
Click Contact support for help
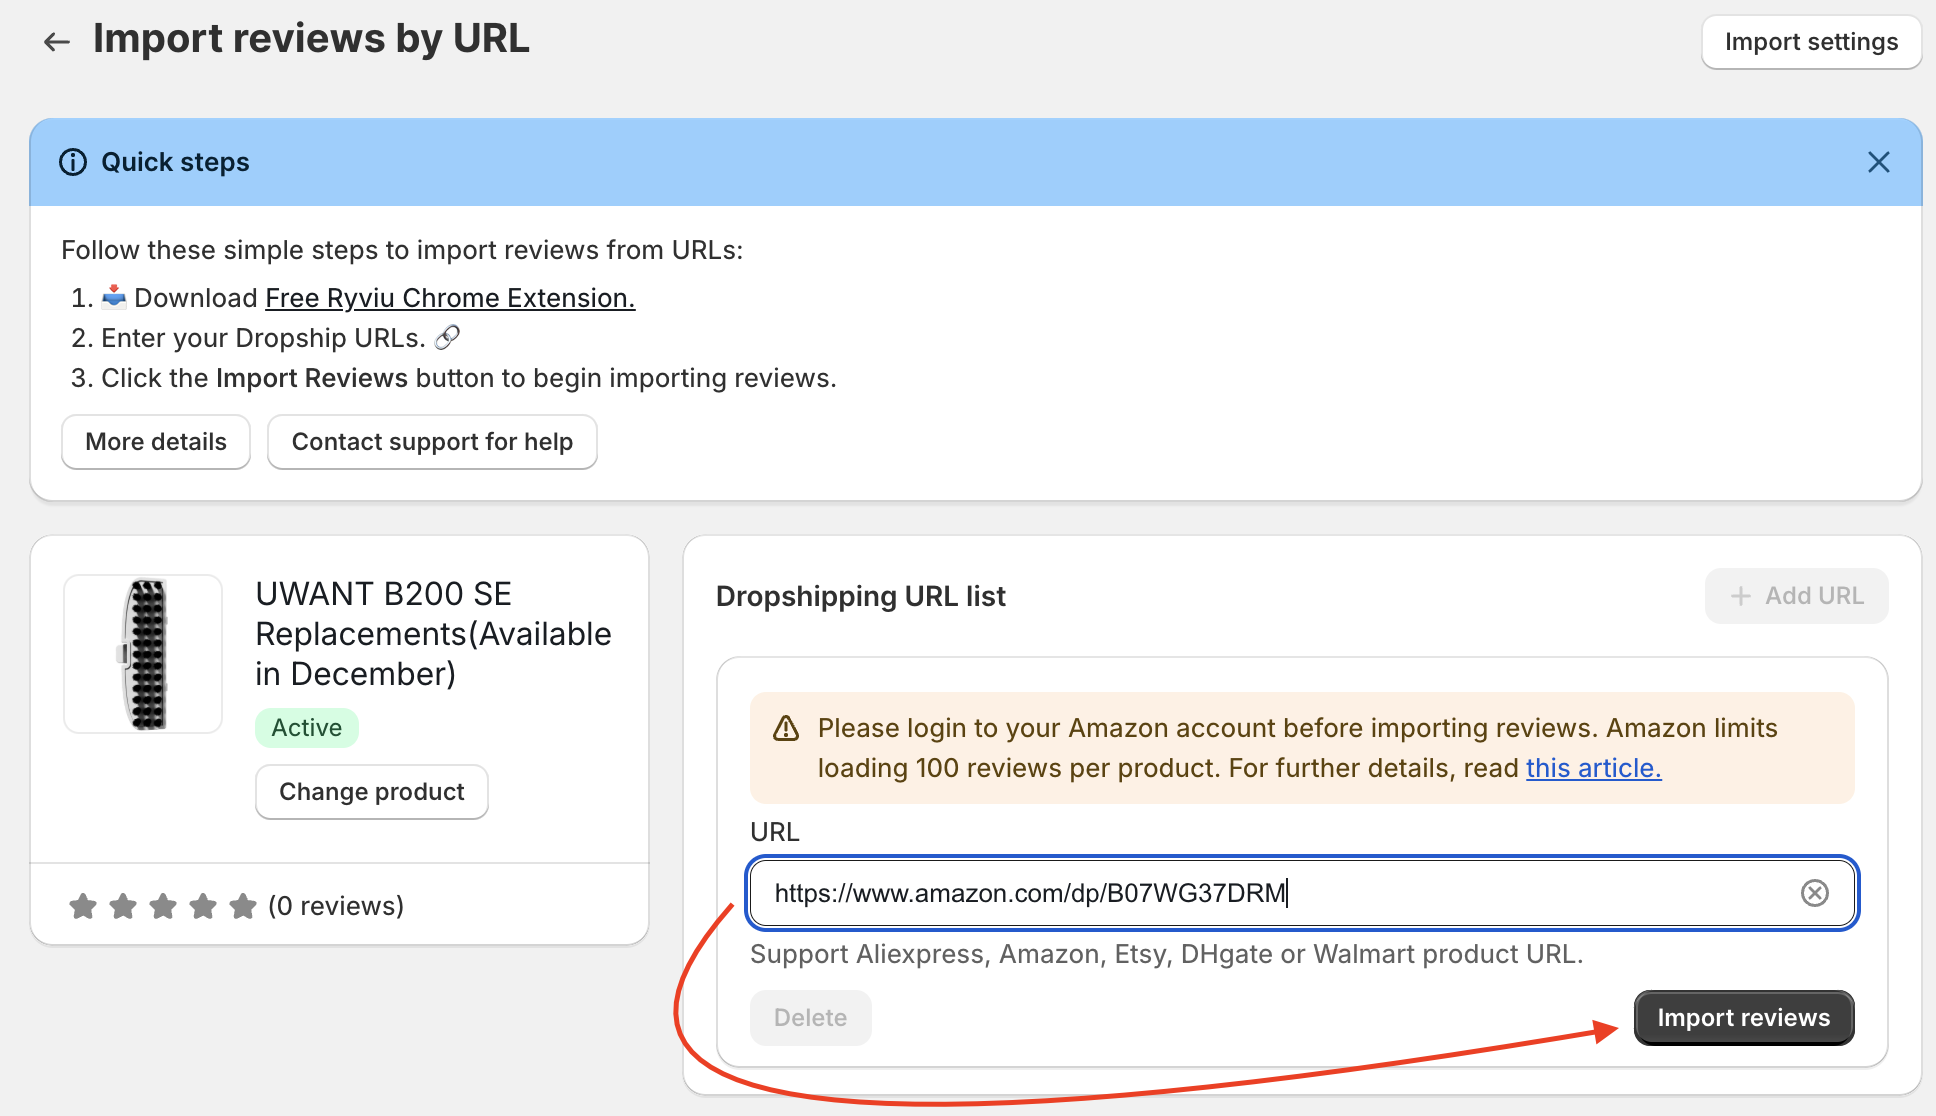[x=432, y=442]
